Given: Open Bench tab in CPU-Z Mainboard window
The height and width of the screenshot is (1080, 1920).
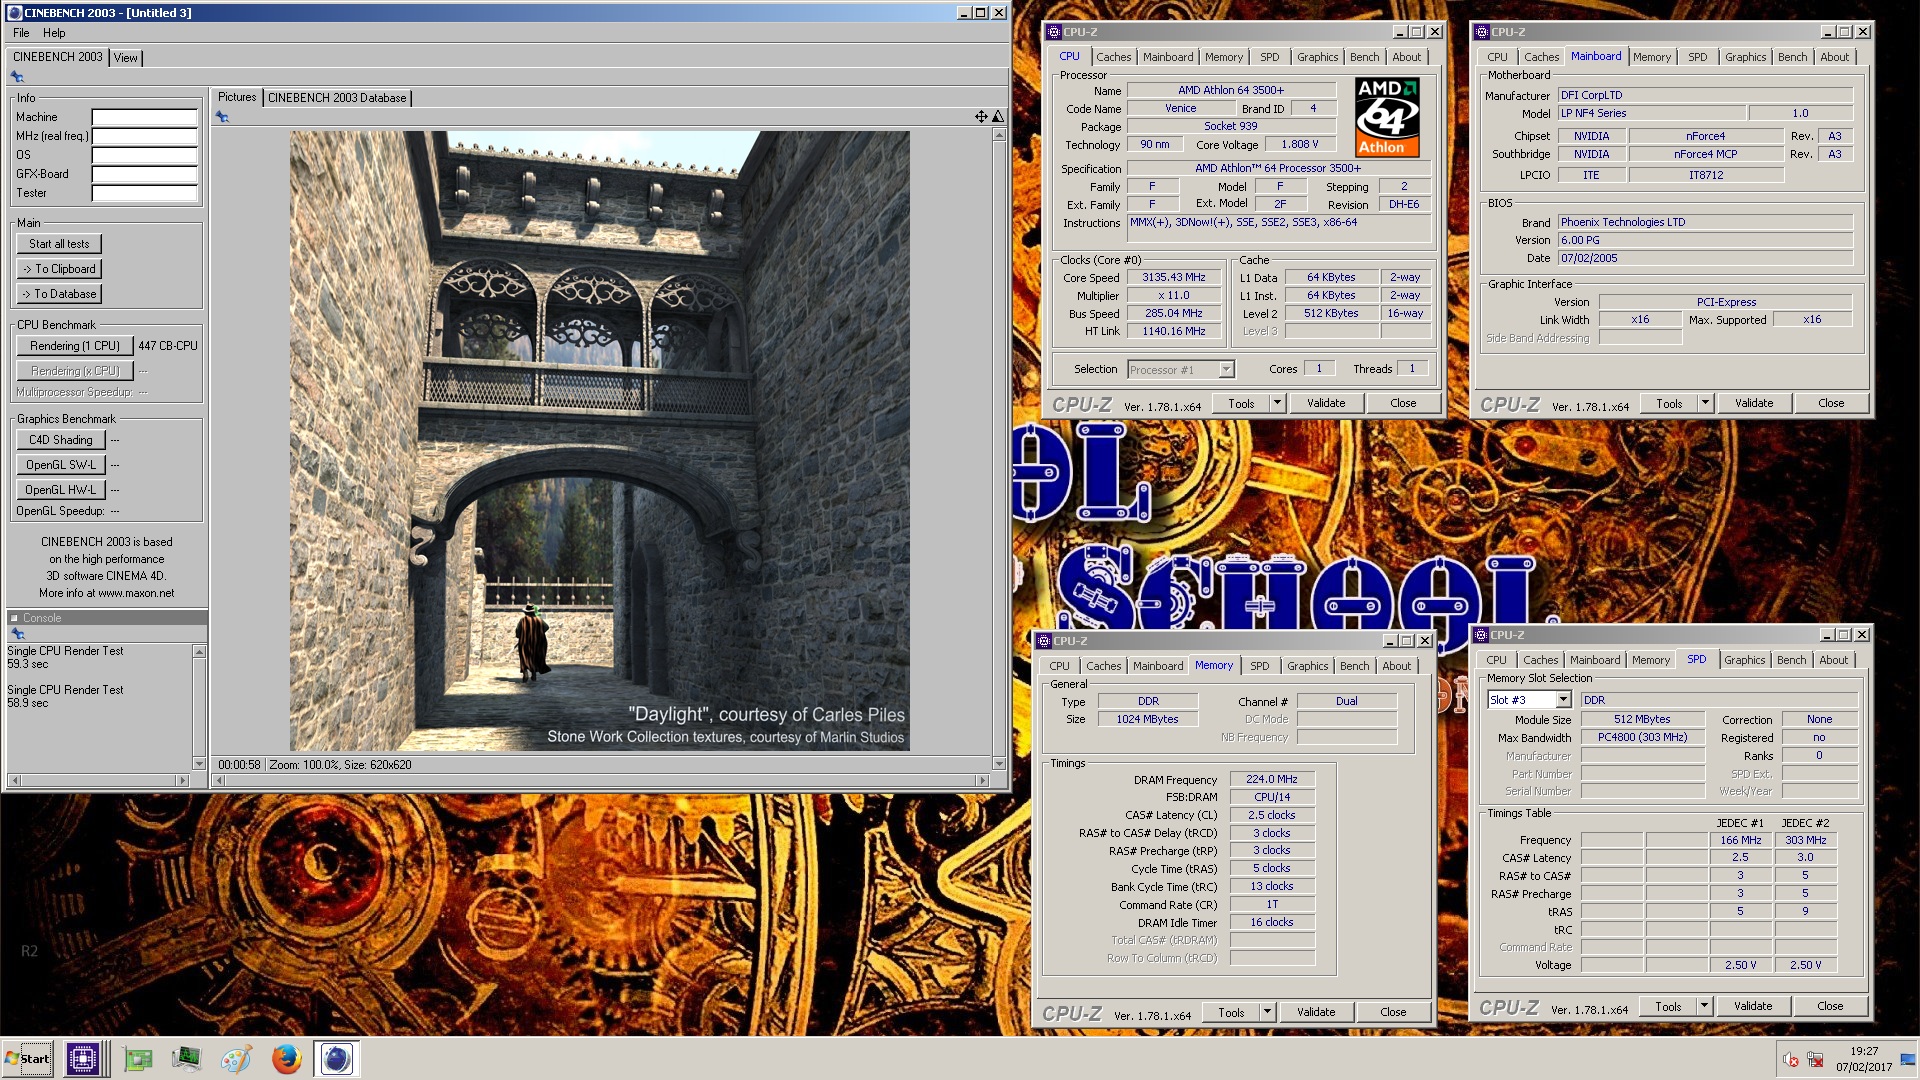Looking at the screenshot, I should pyautogui.click(x=1792, y=57).
